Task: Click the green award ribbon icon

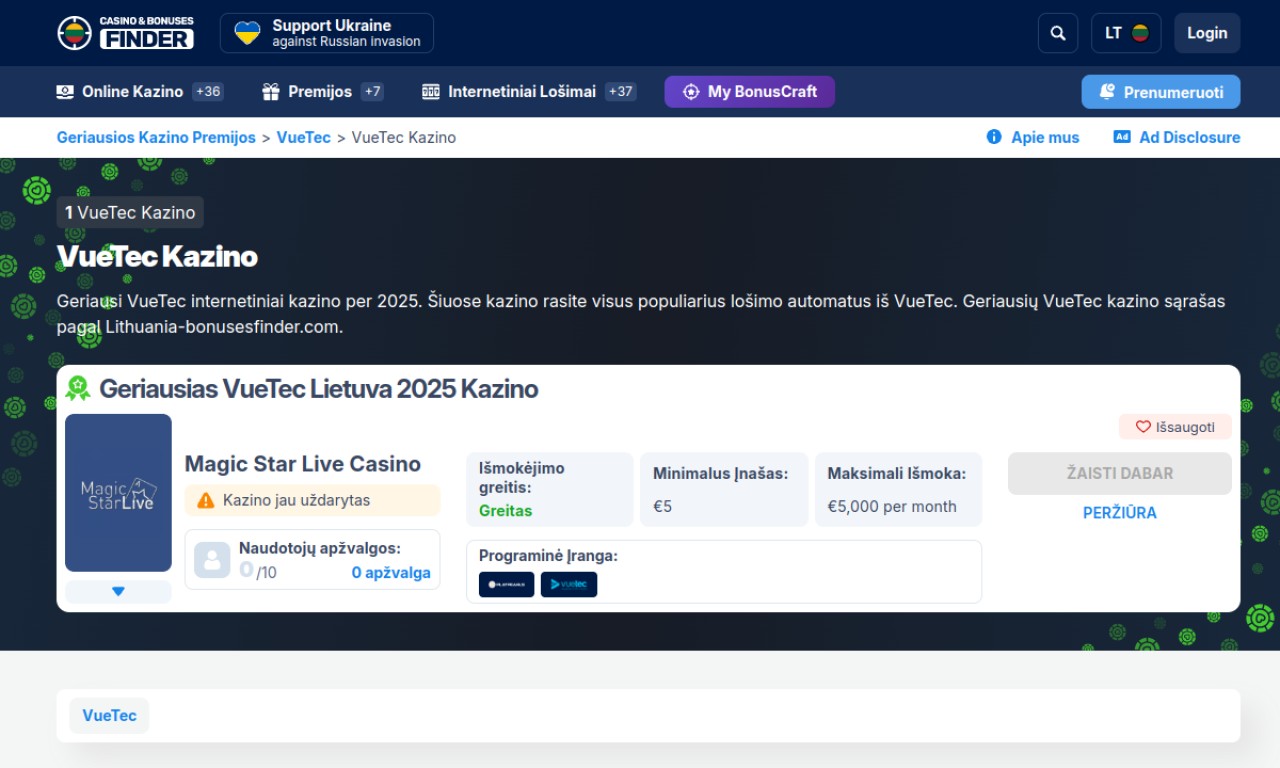Action: click(x=78, y=388)
